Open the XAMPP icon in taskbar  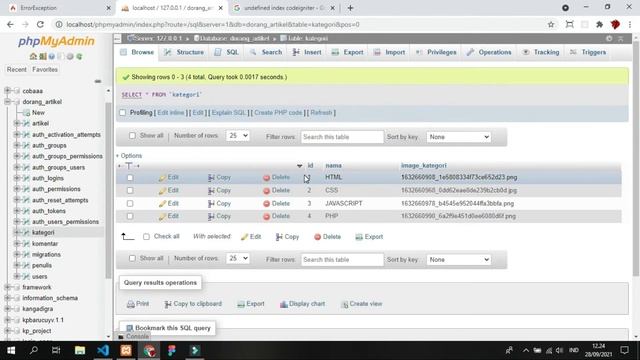point(126,350)
